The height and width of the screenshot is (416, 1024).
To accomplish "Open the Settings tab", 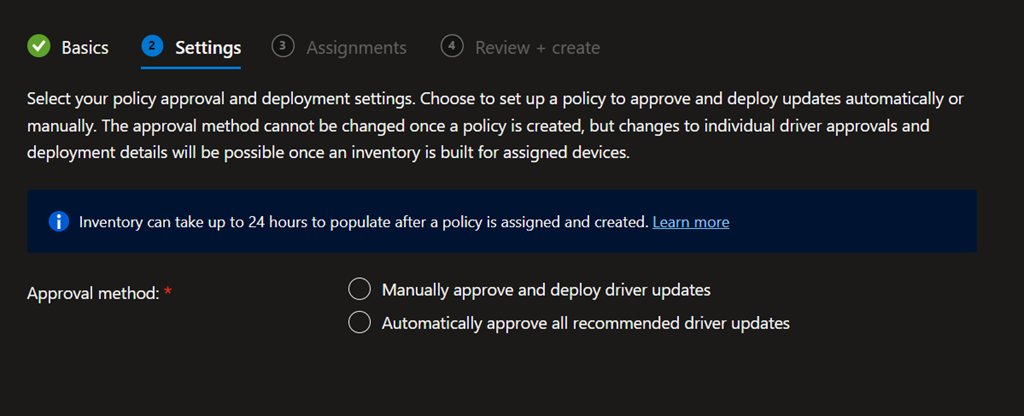I will 208,47.
